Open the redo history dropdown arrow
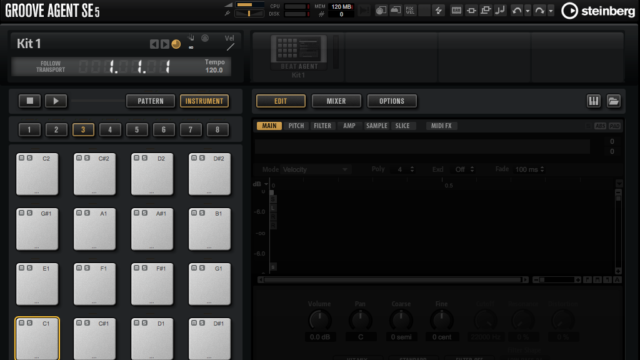The width and height of the screenshot is (640, 360). click(551, 11)
